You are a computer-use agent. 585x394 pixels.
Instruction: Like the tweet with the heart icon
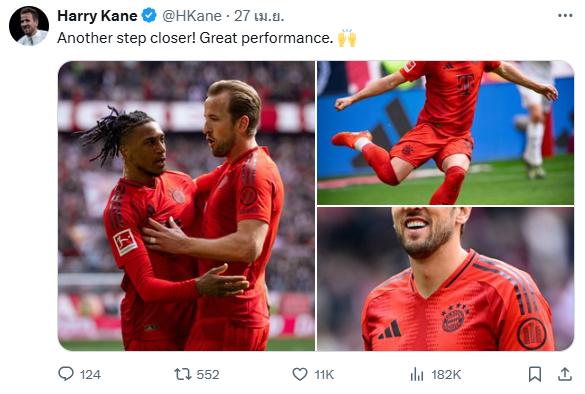pyautogui.click(x=300, y=374)
